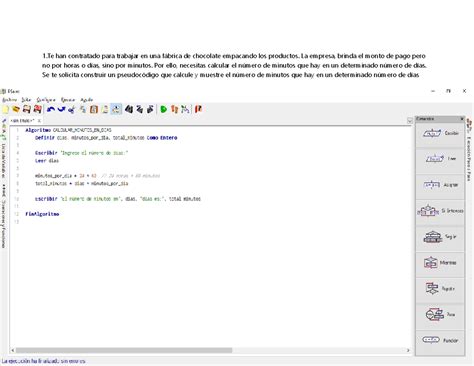Open the Configurar menu
The image size is (474, 366).
pos(46,100)
